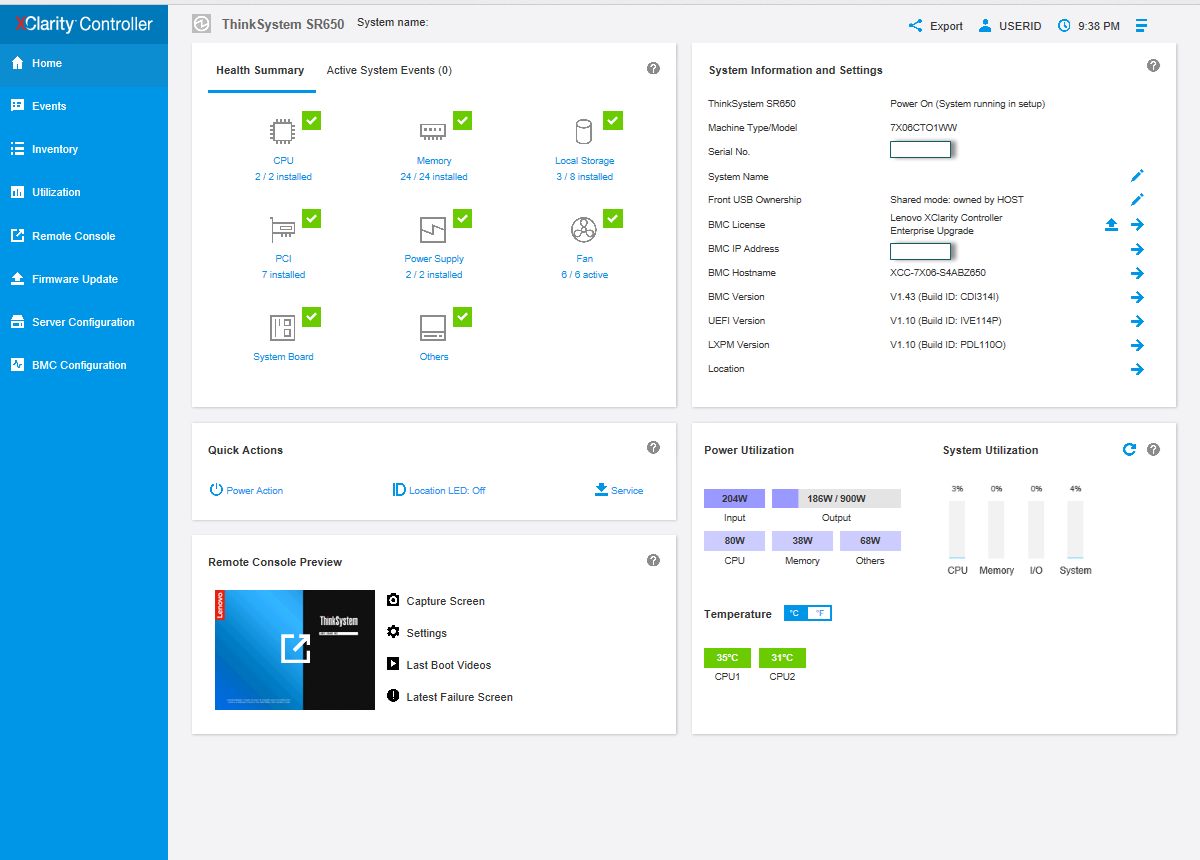Open Remote Console in the sidebar
Viewport: 1200px width, 860px height.
click(x=84, y=236)
